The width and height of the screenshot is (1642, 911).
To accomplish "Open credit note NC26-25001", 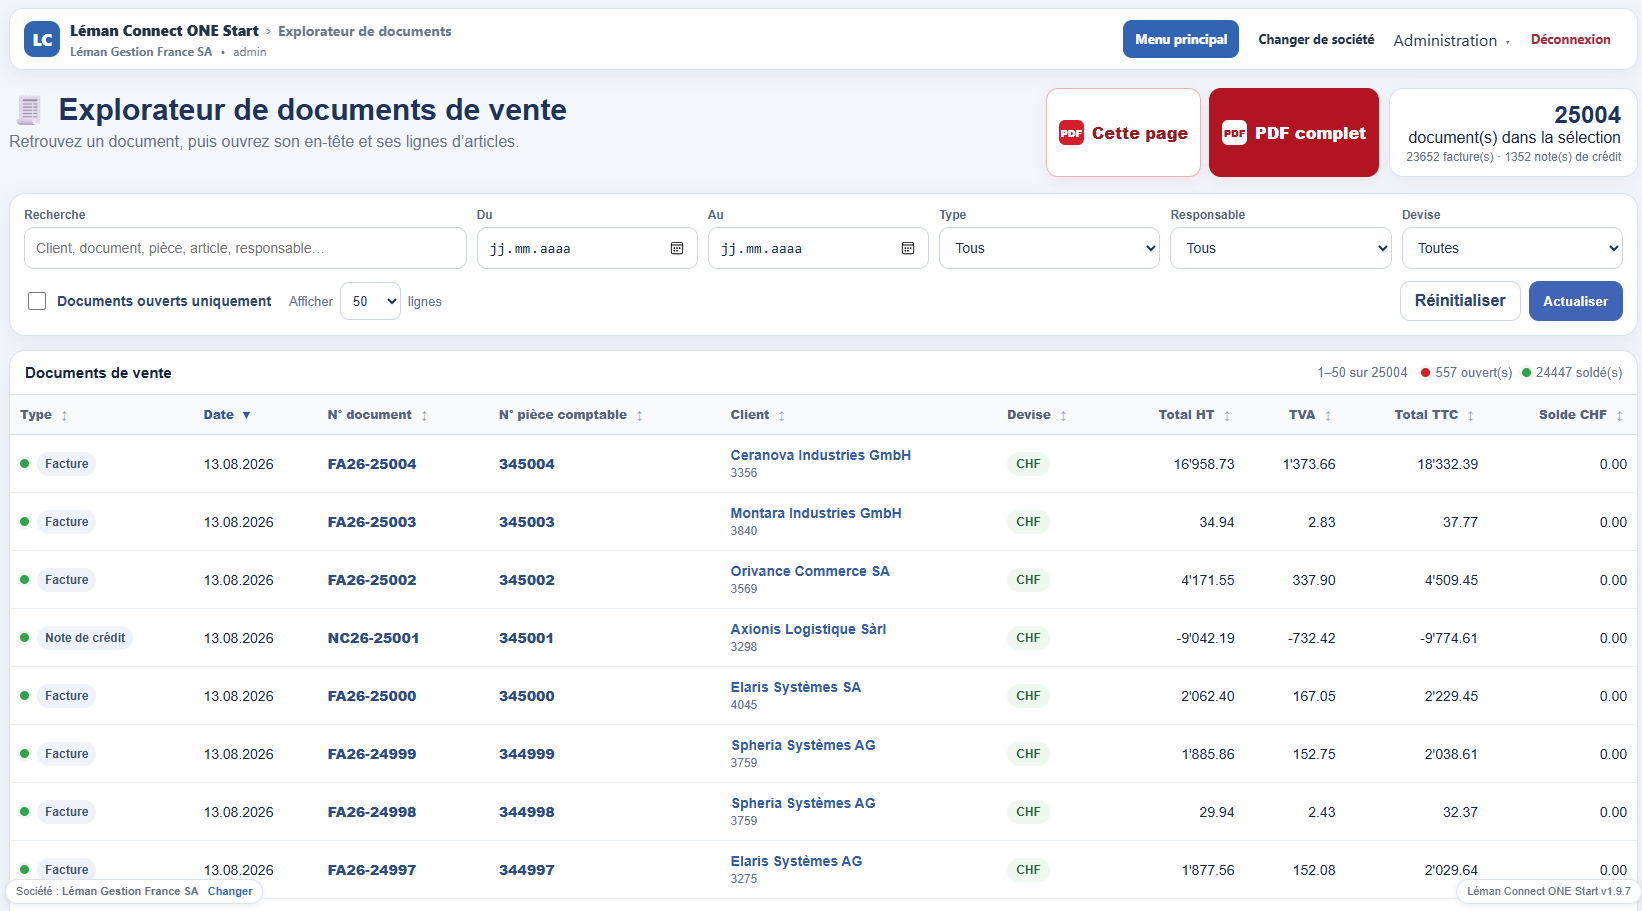I will point(373,638).
